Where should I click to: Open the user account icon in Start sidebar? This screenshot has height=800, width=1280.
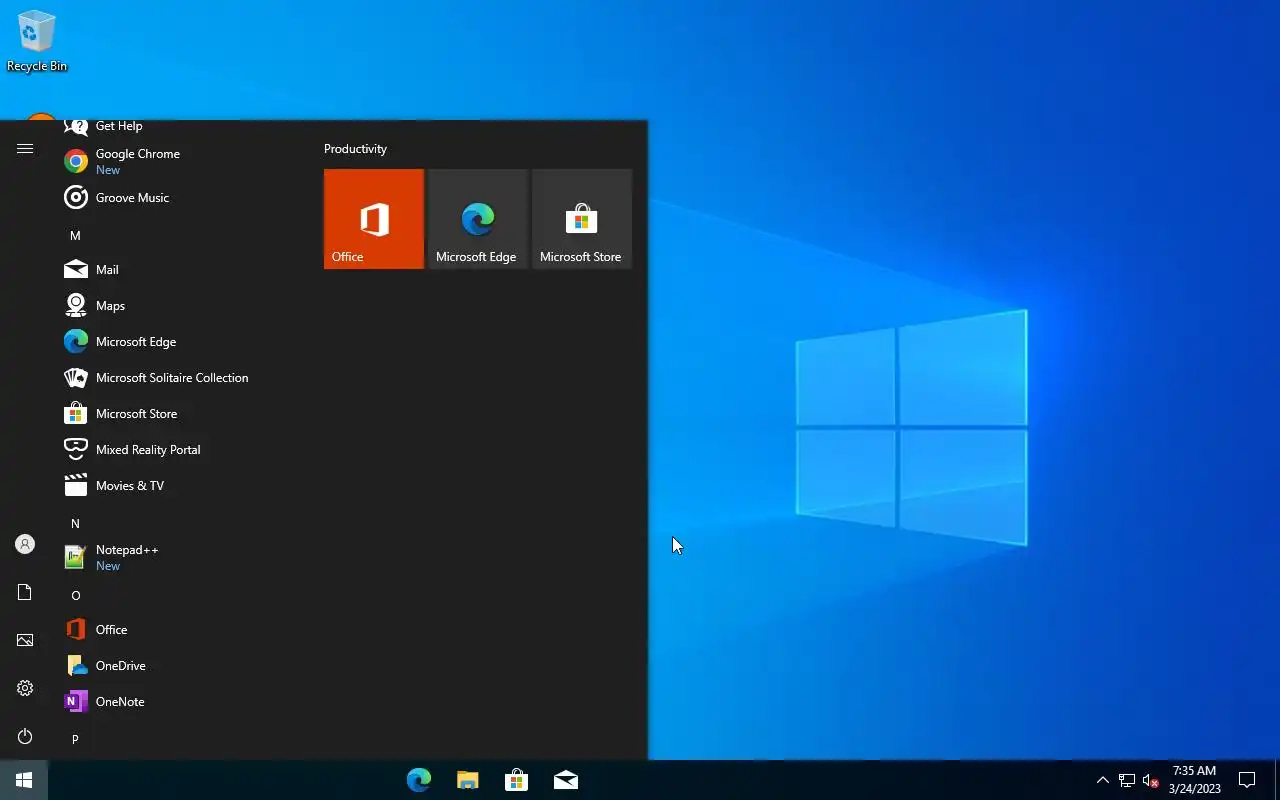coord(25,544)
